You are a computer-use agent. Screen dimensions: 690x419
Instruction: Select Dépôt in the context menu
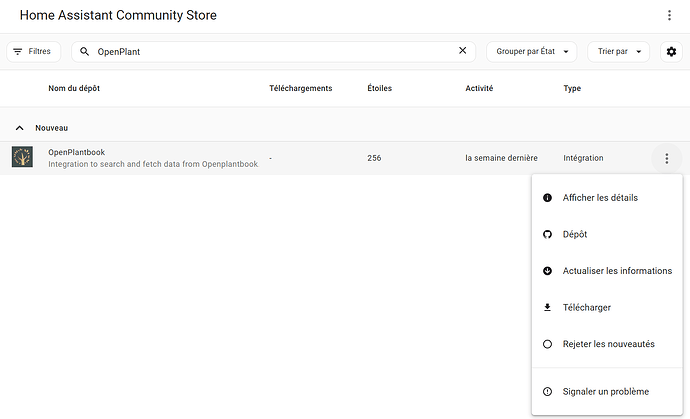coord(575,234)
